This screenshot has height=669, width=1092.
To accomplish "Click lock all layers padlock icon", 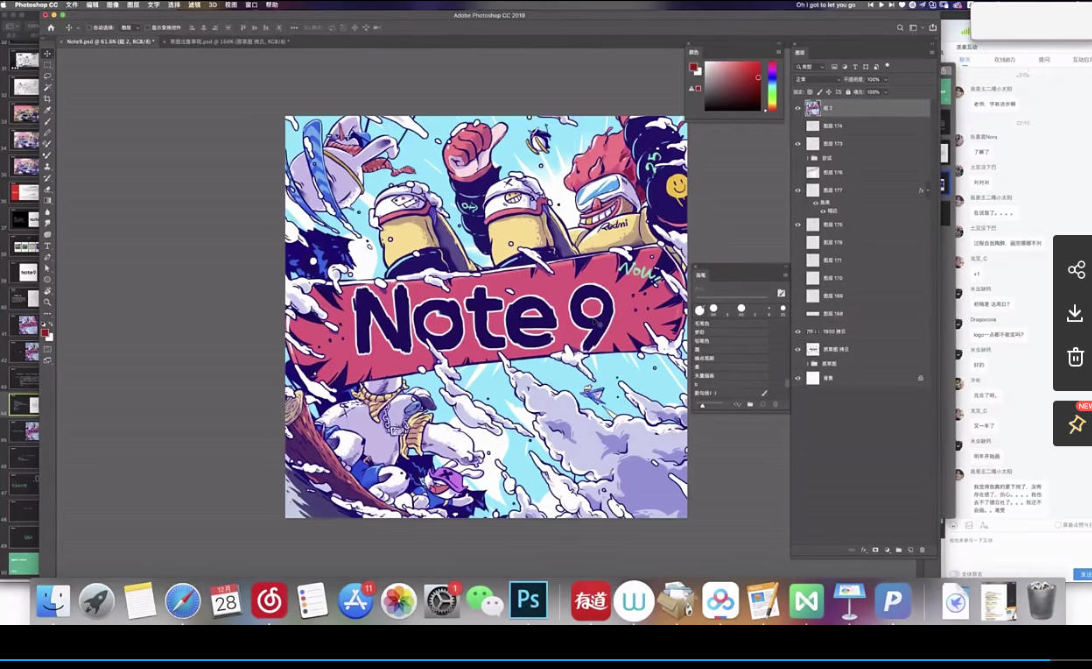I will pyautogui.click(x=848, y=92).
